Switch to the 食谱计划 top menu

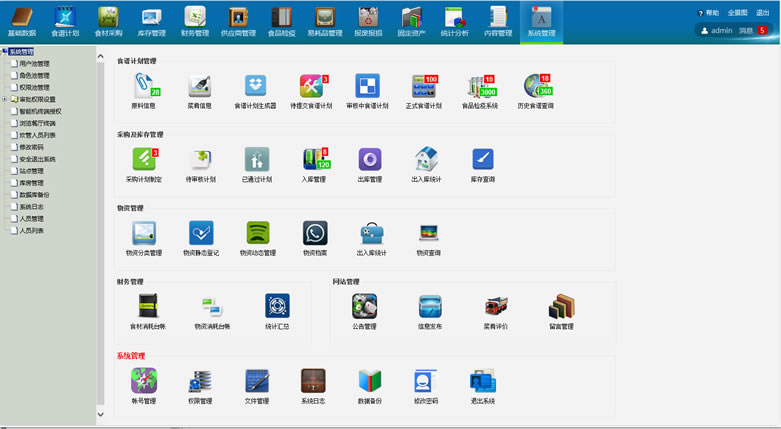point(65,21)
